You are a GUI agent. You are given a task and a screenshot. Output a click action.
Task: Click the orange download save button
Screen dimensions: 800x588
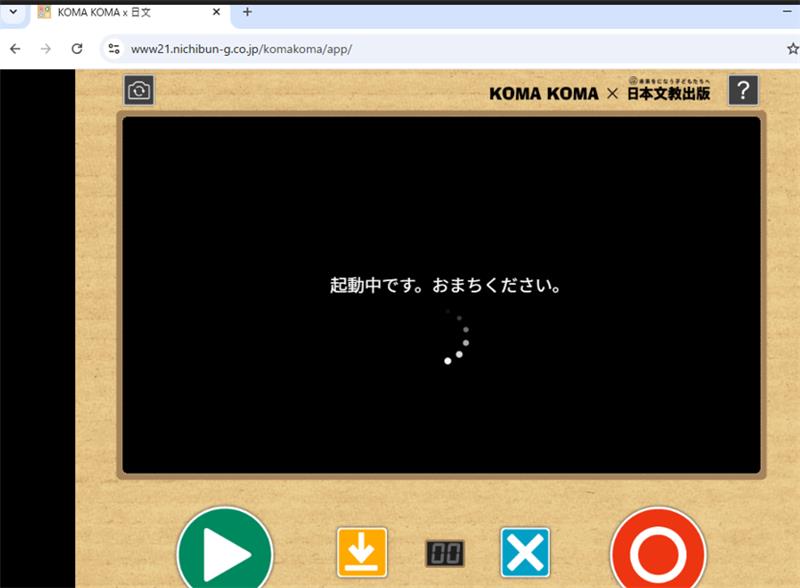tap(362, 553)
